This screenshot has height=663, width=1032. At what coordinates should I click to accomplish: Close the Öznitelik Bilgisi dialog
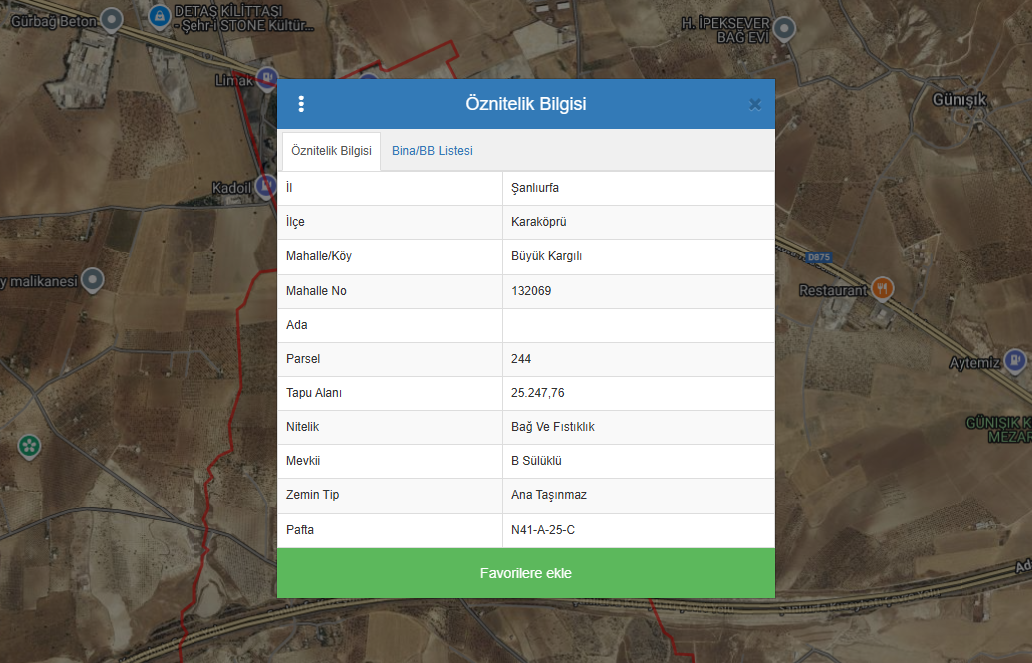[755, 104]
